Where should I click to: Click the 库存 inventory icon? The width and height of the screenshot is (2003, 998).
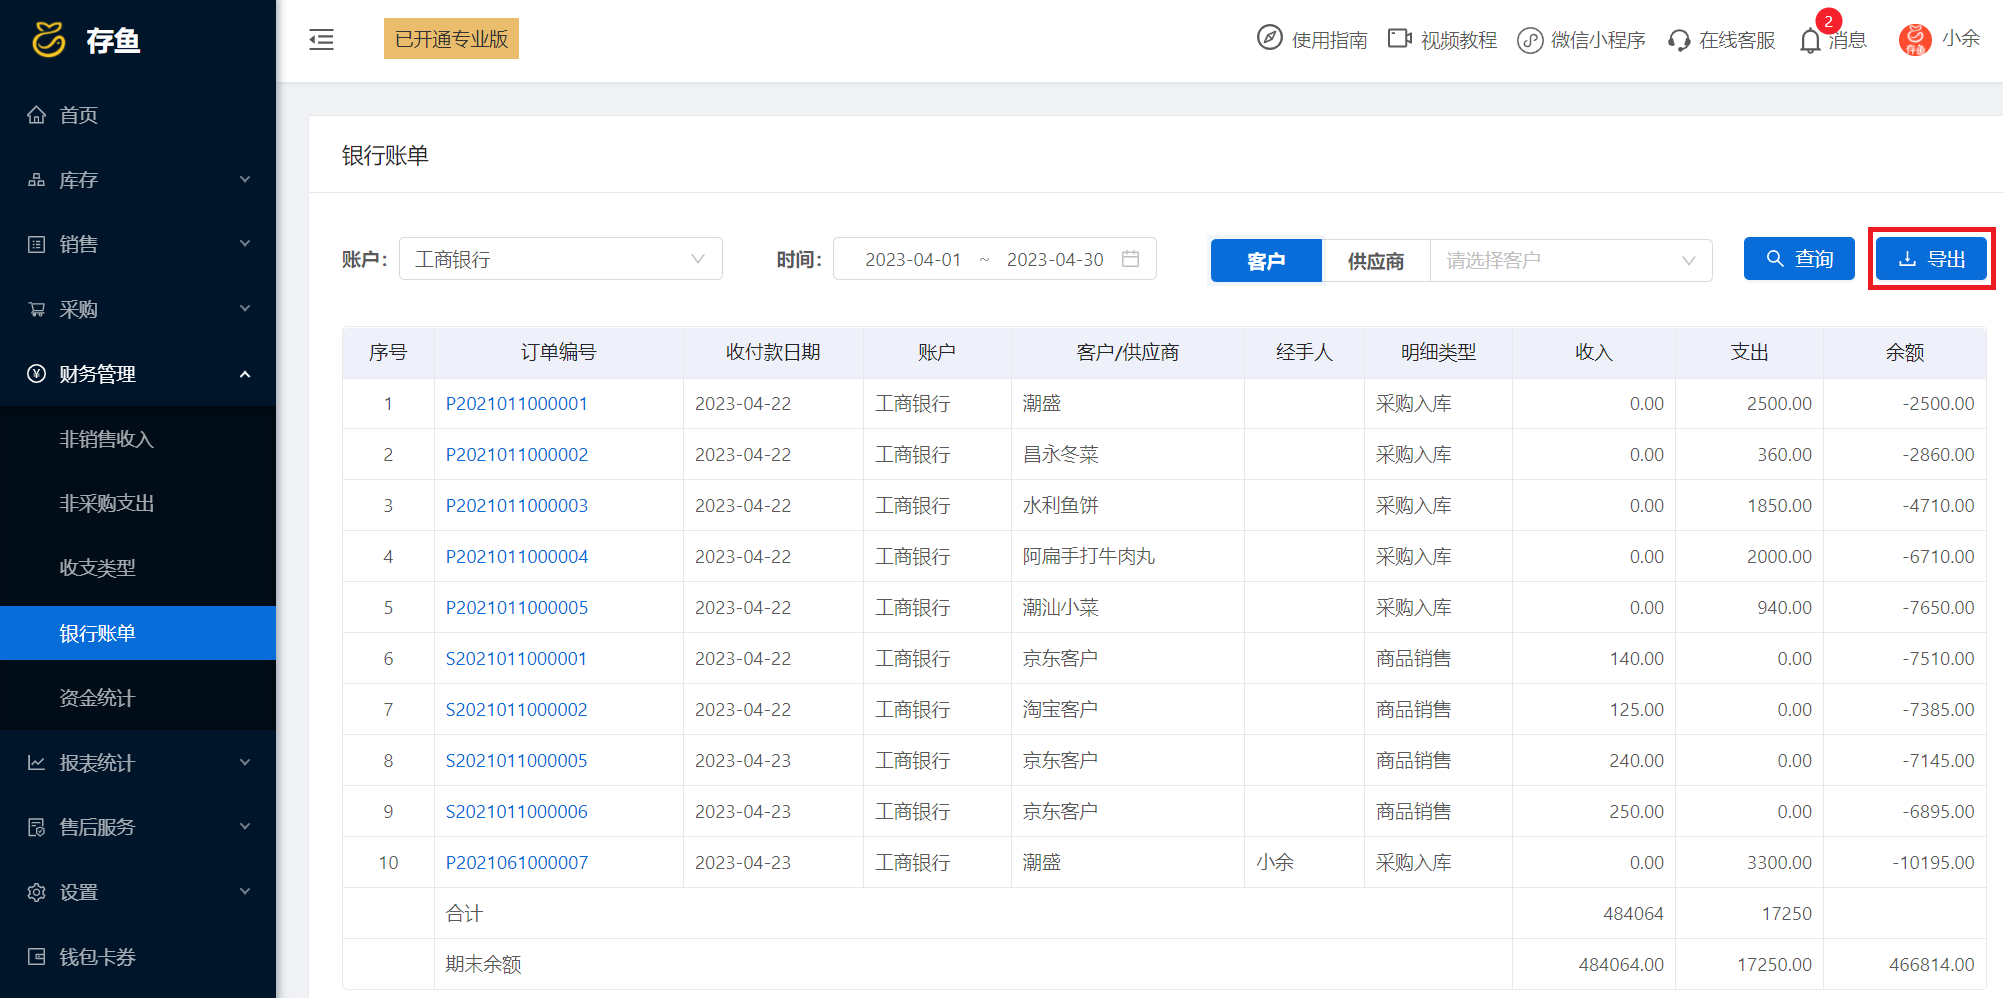pyautogui.click(x=37, y=180)
